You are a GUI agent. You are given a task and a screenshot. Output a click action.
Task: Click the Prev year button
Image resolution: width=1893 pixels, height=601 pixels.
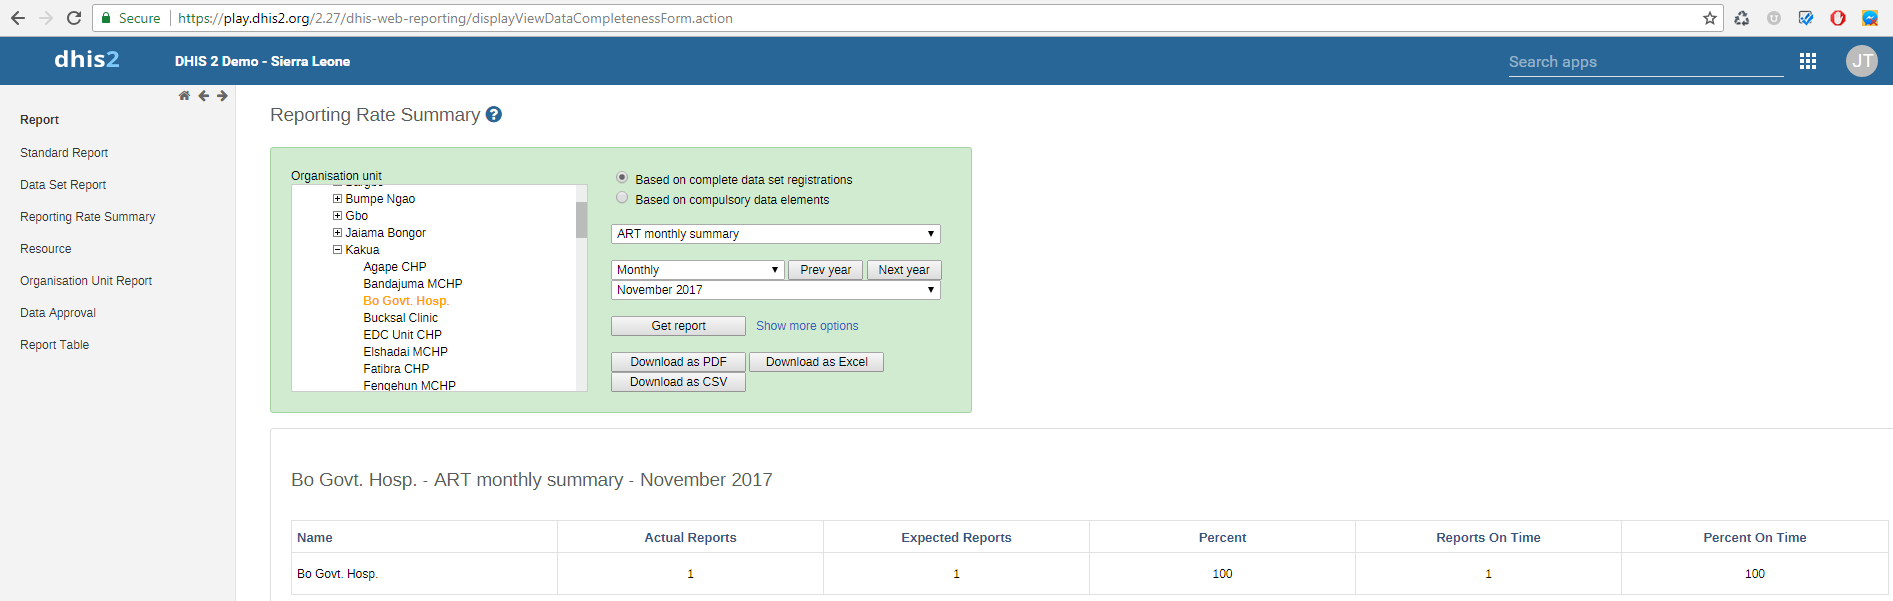coord(826,270)
